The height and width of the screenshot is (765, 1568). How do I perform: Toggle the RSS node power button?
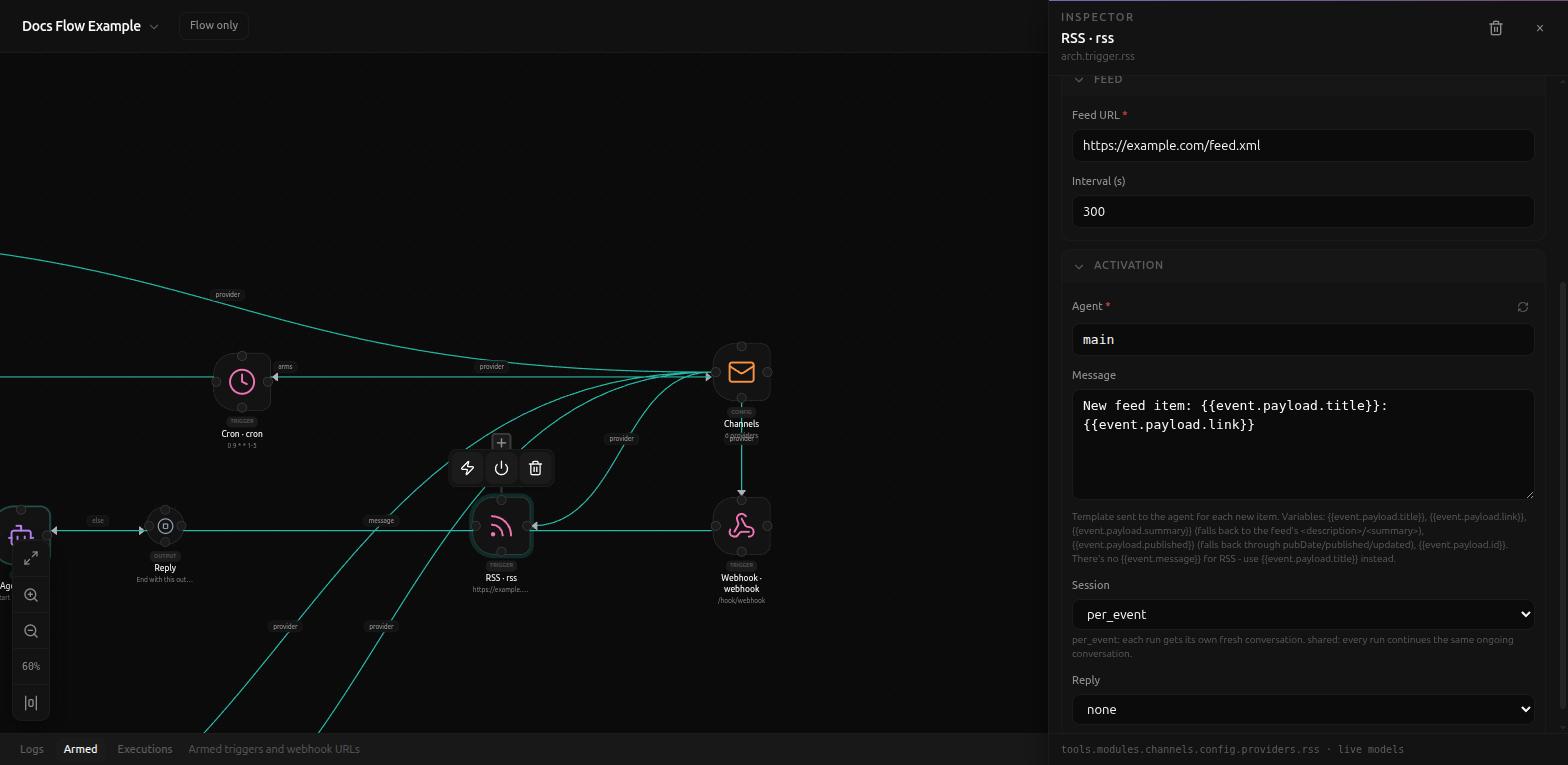(x=501, y=468)
